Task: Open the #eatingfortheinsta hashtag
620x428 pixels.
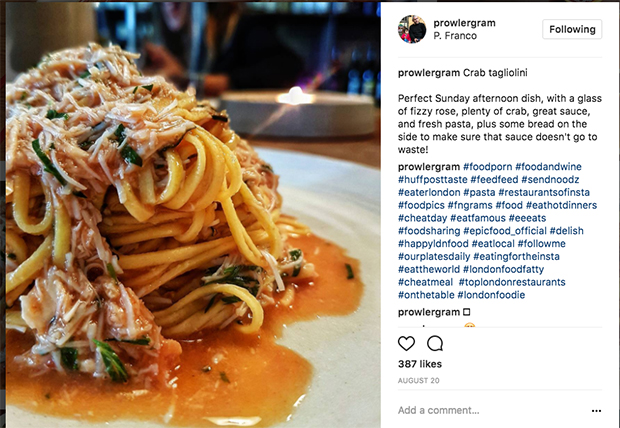Action: pyautogui.click(x=516, y=256)
